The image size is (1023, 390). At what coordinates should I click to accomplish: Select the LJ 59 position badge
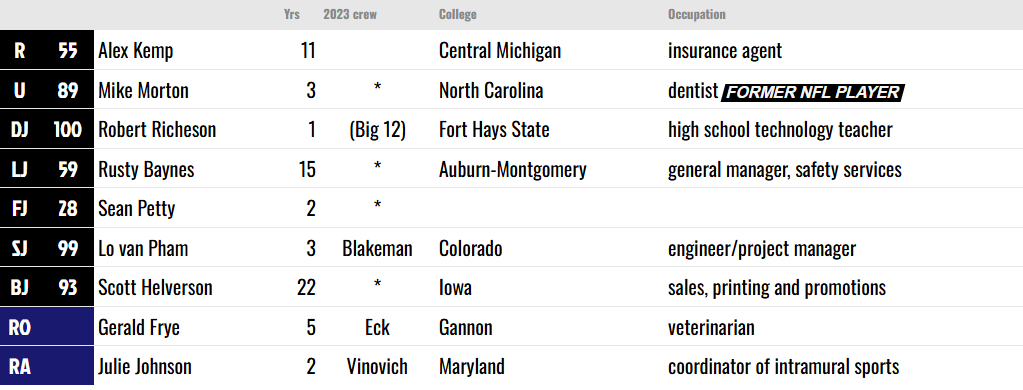47,169
